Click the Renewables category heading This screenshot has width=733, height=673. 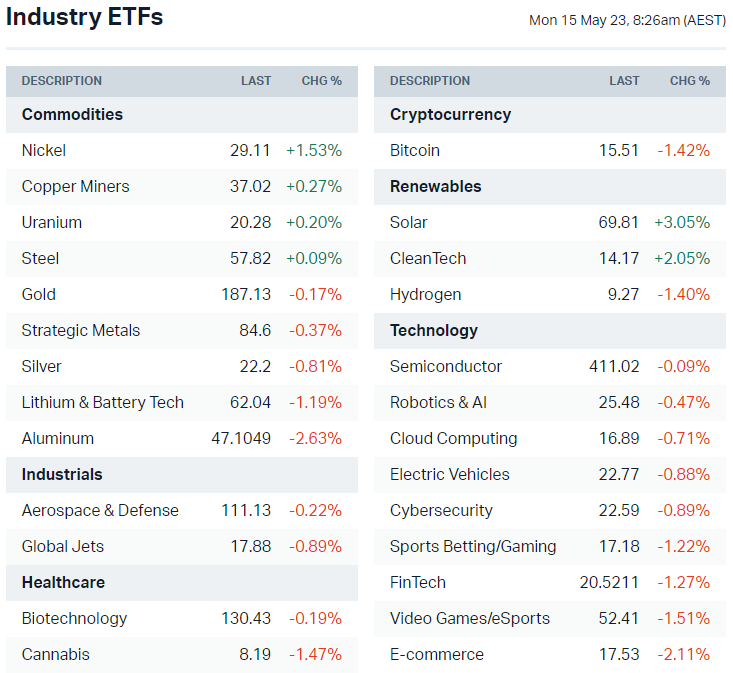435,186
